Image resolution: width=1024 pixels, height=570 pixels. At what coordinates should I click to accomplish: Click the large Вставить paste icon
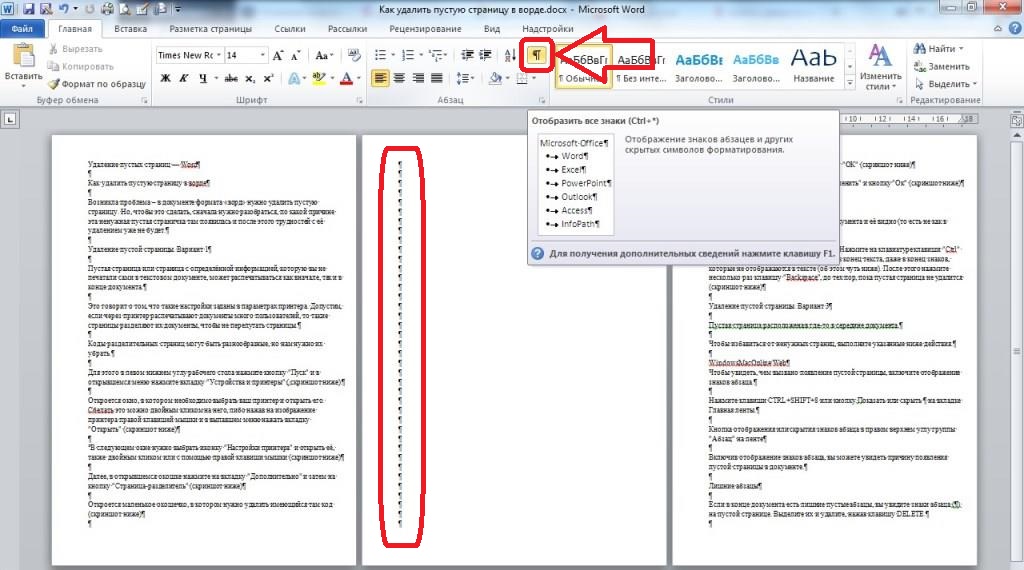(24, 55)
